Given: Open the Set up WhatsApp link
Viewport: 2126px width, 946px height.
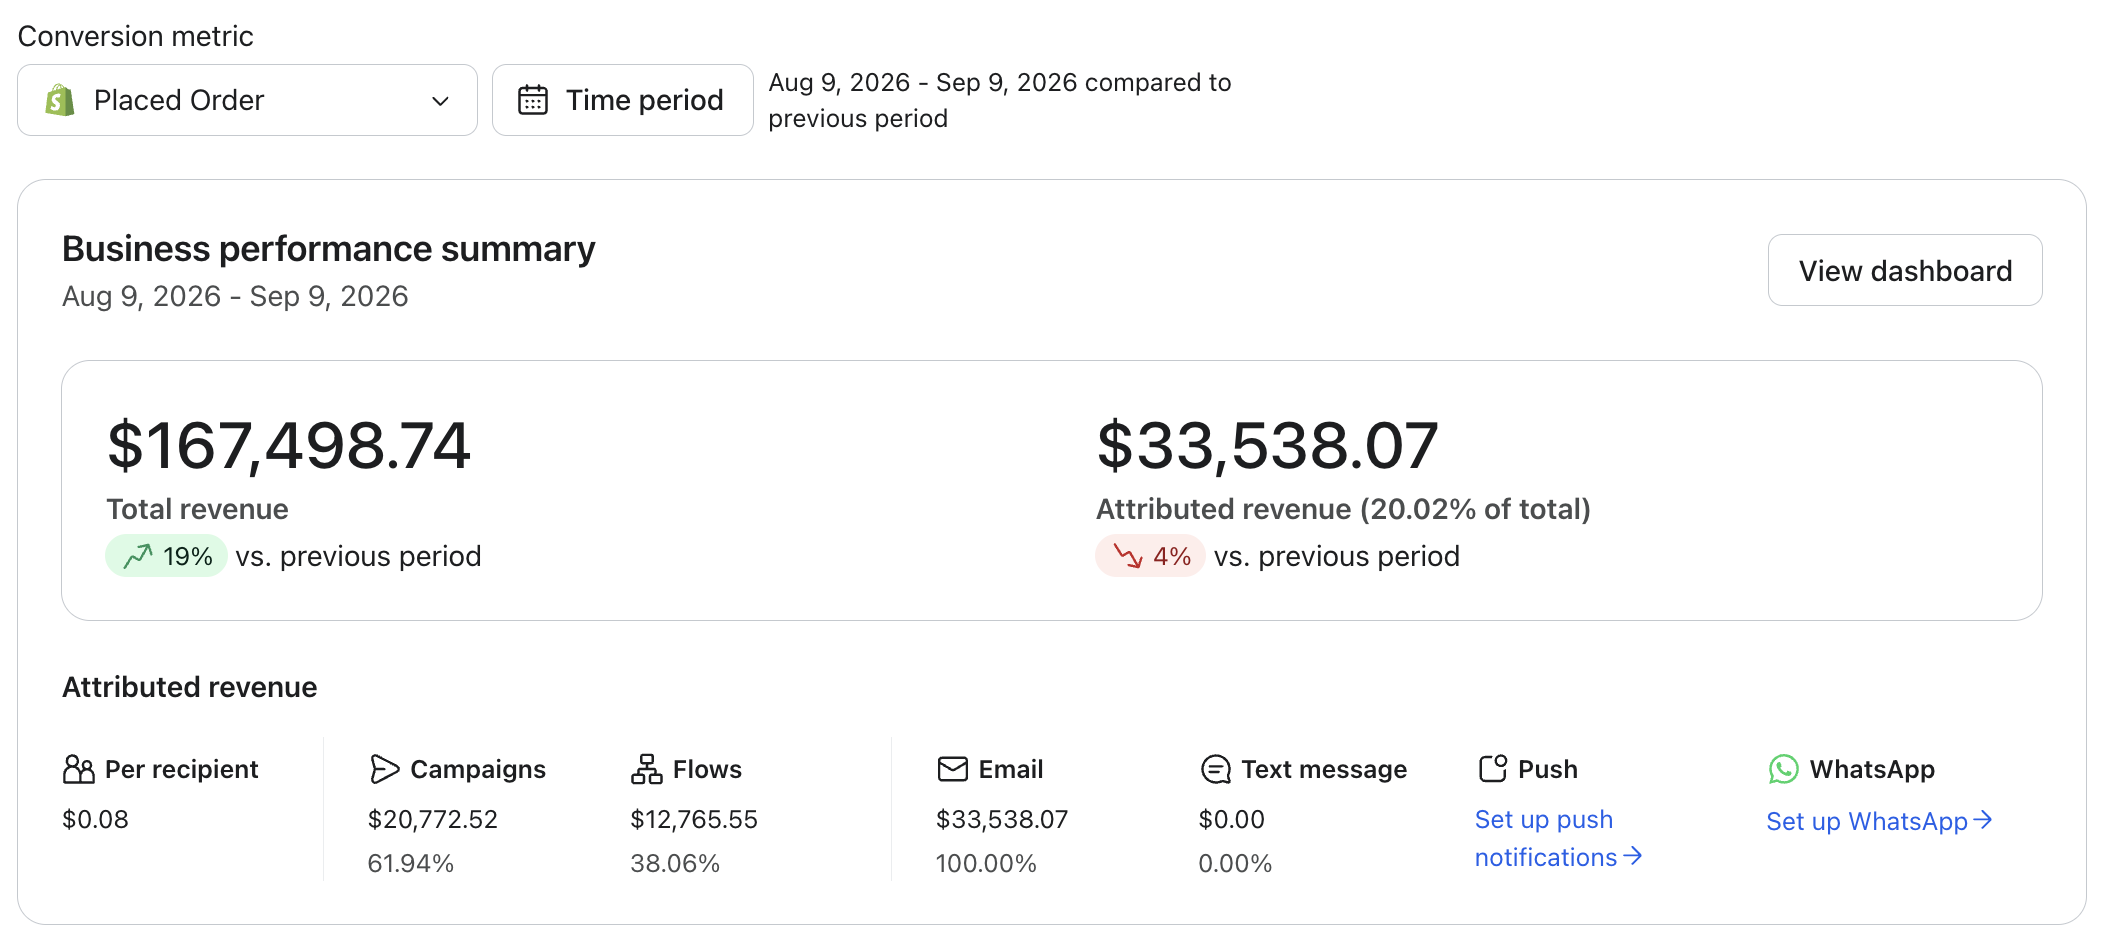Looking at the screenshot, I should pos(1879,821).
